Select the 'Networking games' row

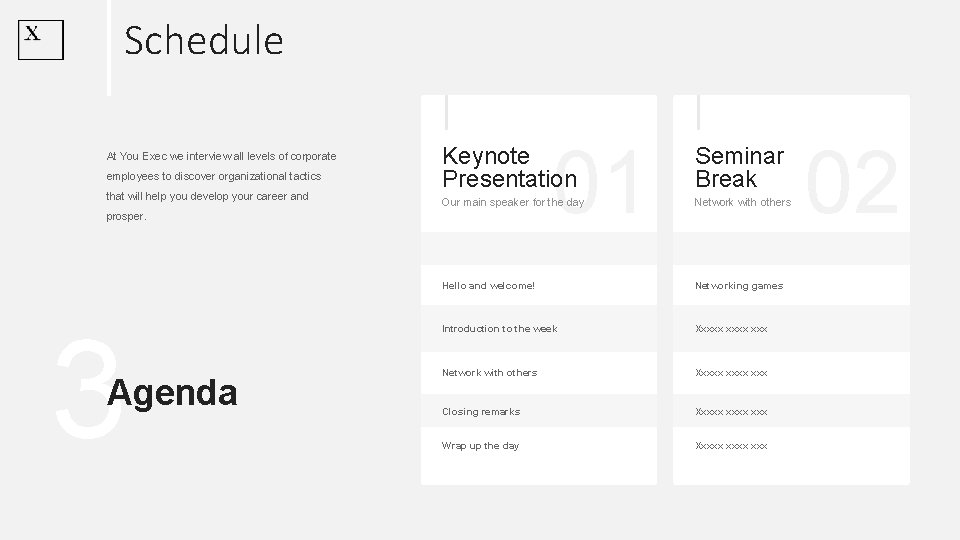(x=739, y=286)
